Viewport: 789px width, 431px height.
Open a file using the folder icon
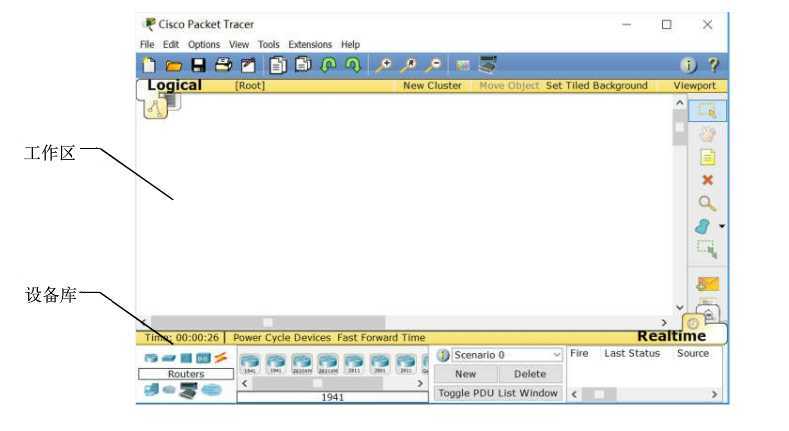[x=174, y=66]
